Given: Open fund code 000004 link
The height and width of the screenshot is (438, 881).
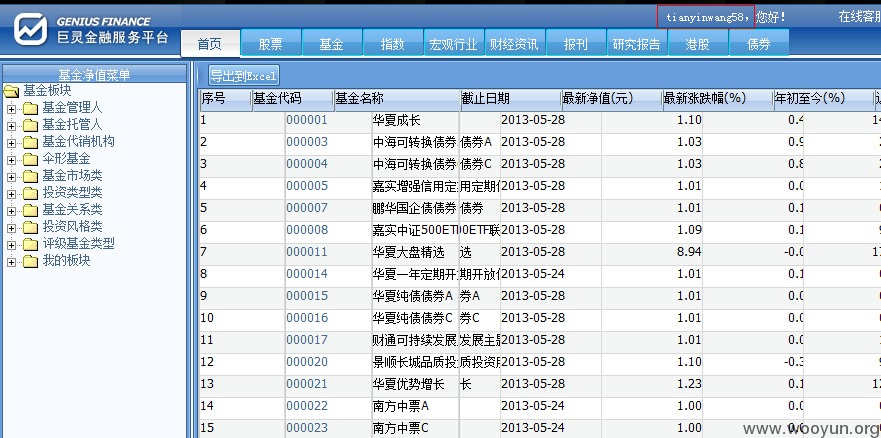Looking at the screenshot, I should click(x=307, y=164).
